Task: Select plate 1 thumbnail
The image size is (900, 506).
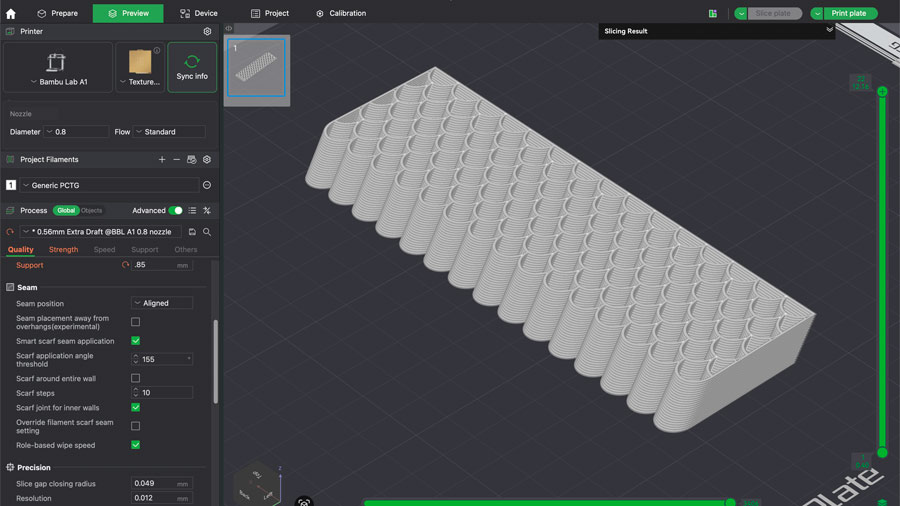Action: (x=257, y=68)
